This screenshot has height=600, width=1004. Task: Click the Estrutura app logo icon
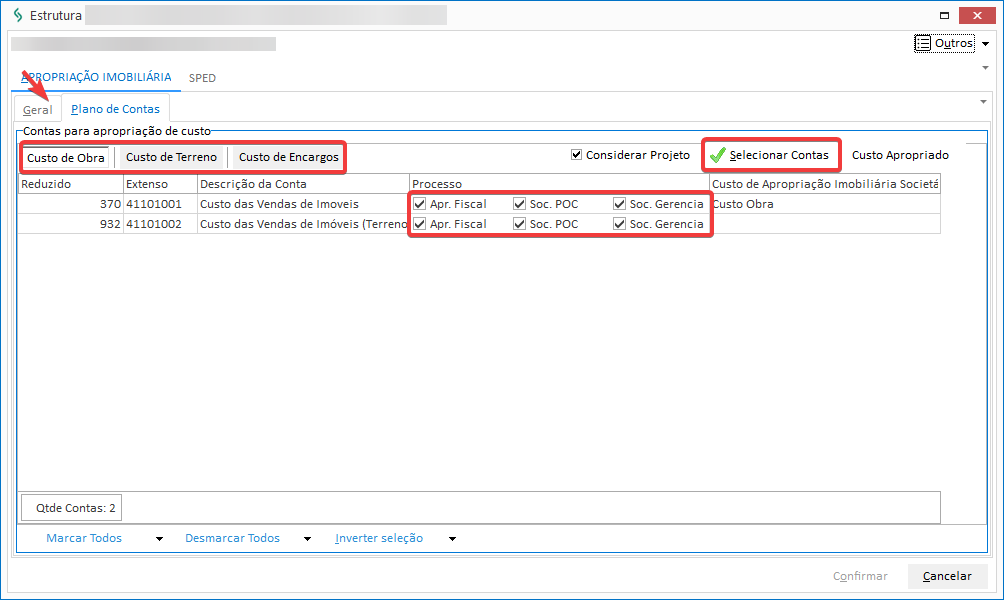[x=16, y=16]
